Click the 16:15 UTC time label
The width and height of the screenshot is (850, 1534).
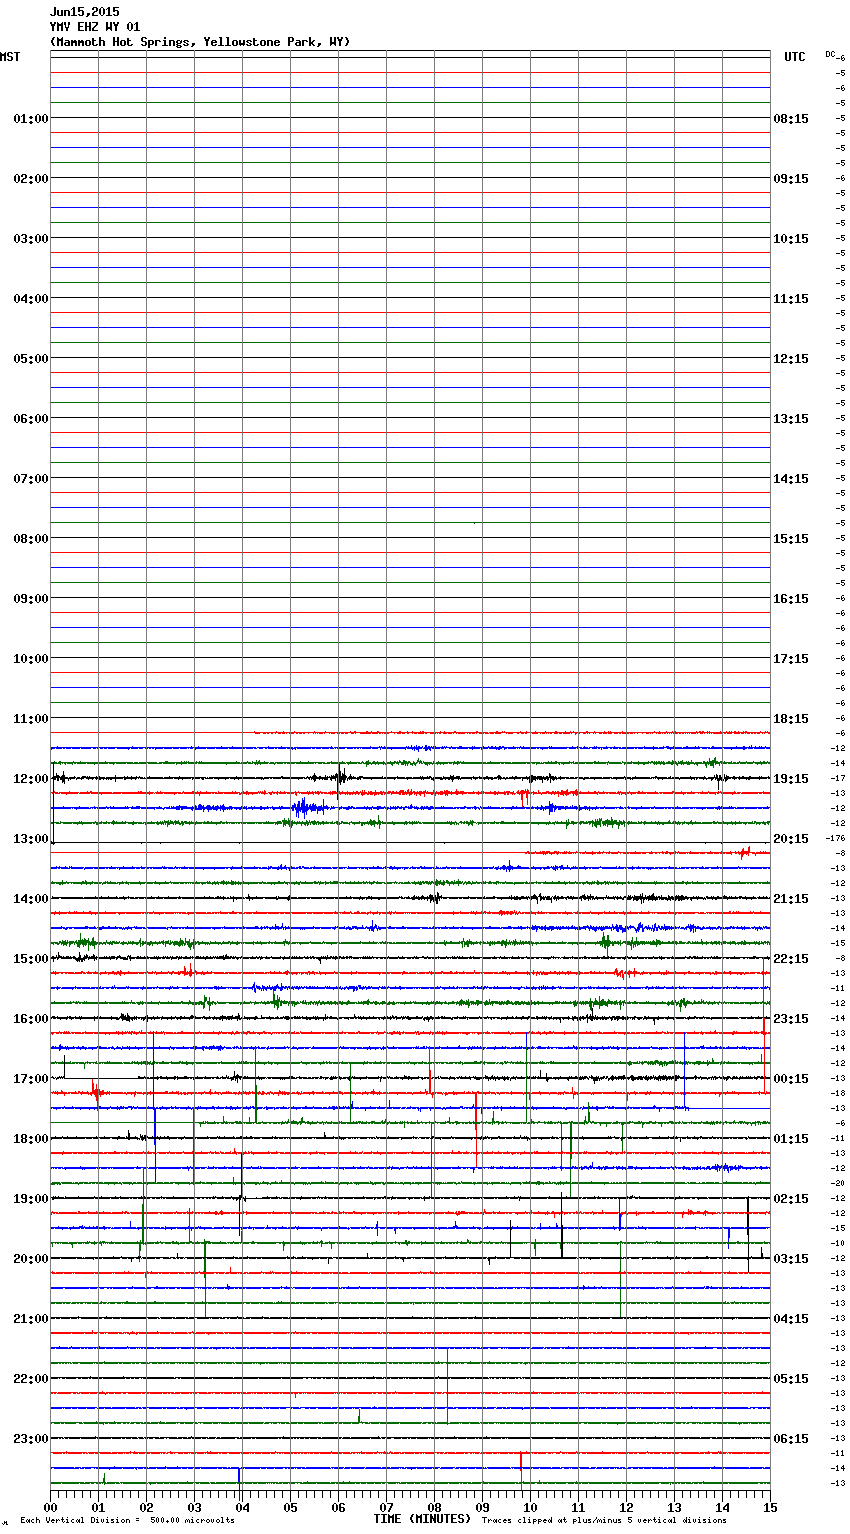point(791,599)
